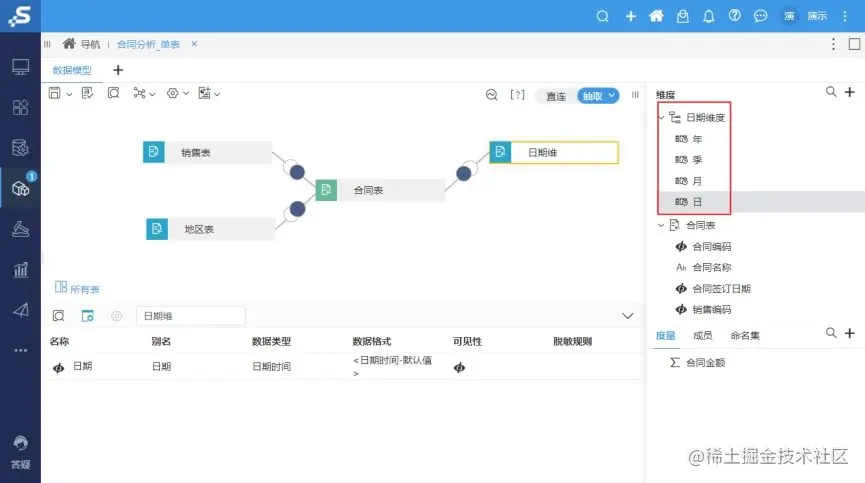Open the search icon in top bar
The width and height of the screenshot is (865, 483).
[x=602, y=16]
